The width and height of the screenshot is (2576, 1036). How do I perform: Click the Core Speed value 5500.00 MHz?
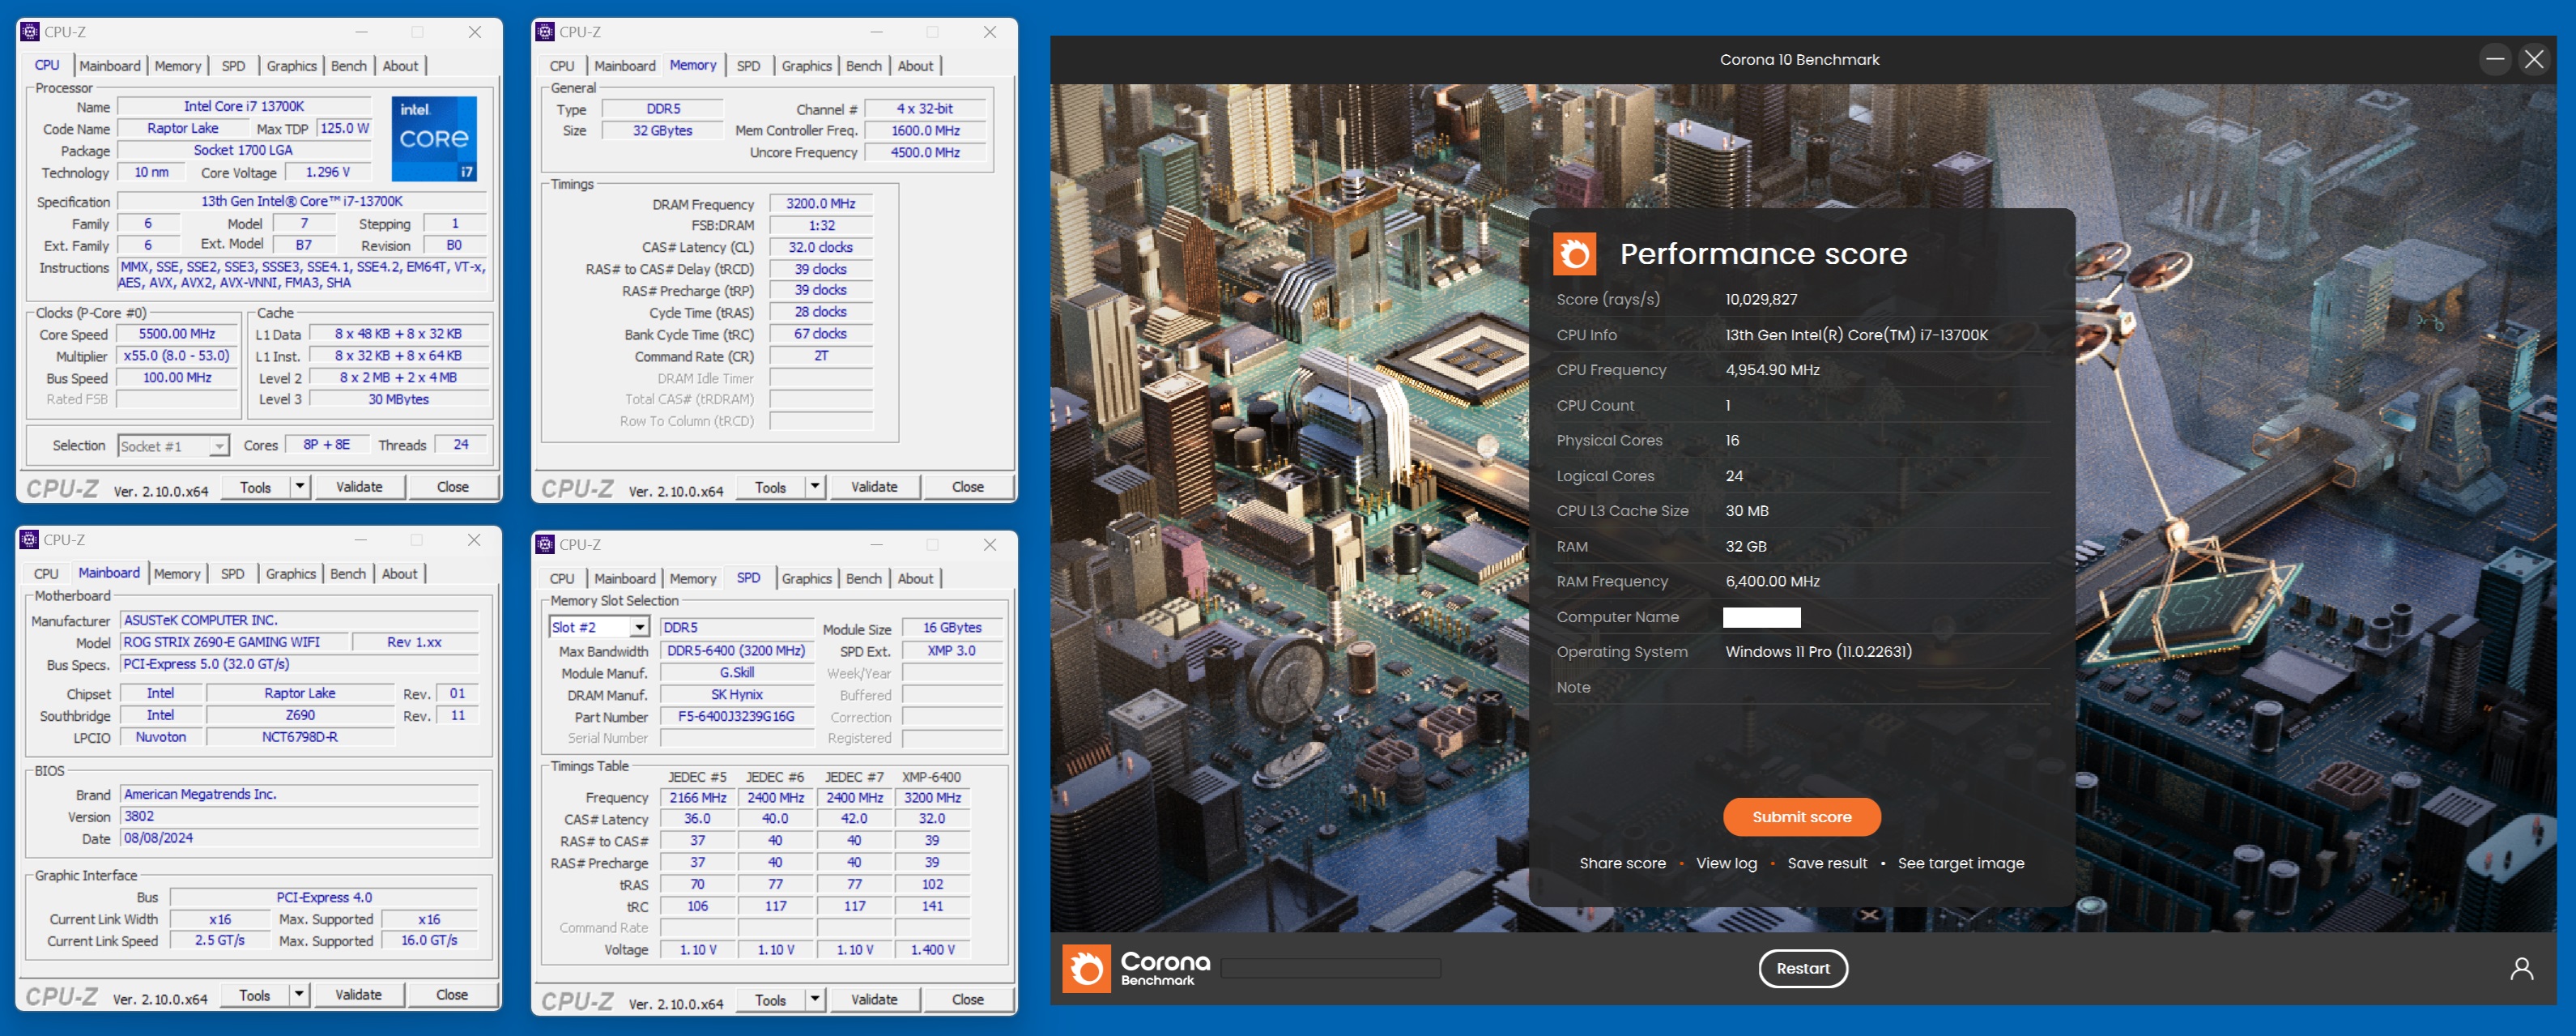[x=177, y=334]
